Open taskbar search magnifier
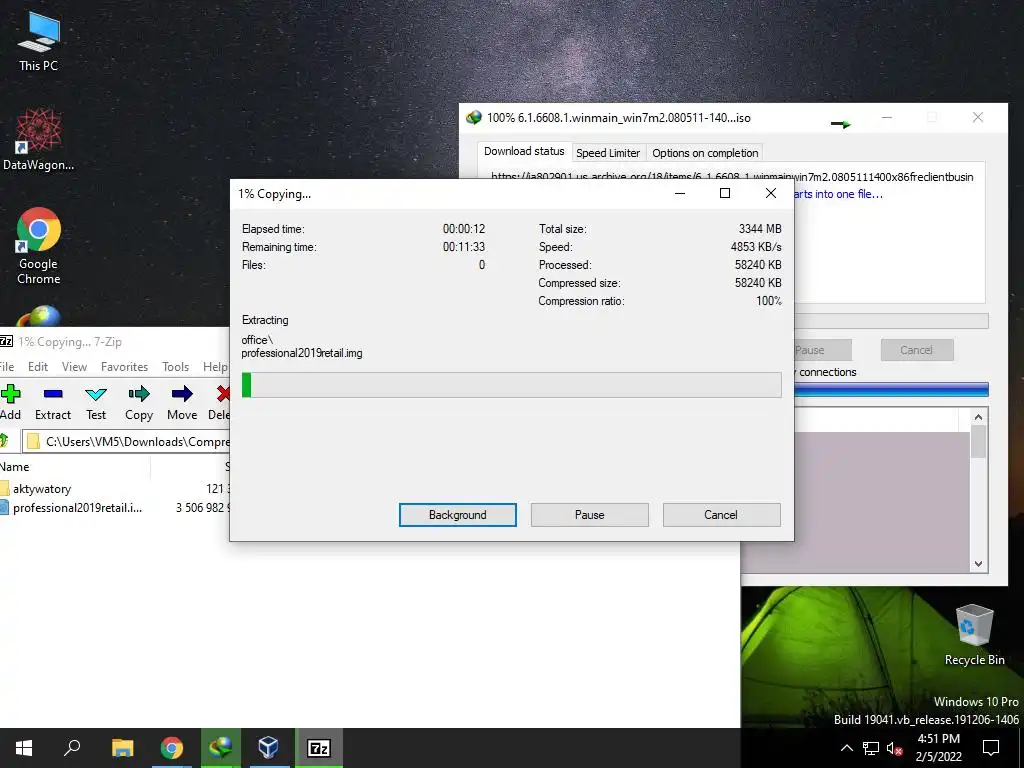The image size is (1024, 768). pos(72,748)
